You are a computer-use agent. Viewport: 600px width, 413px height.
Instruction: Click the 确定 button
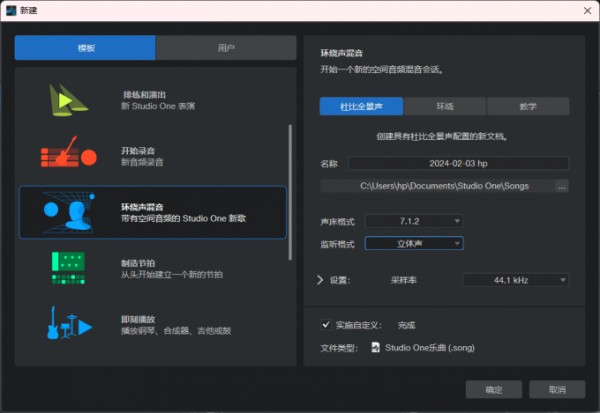494,390
